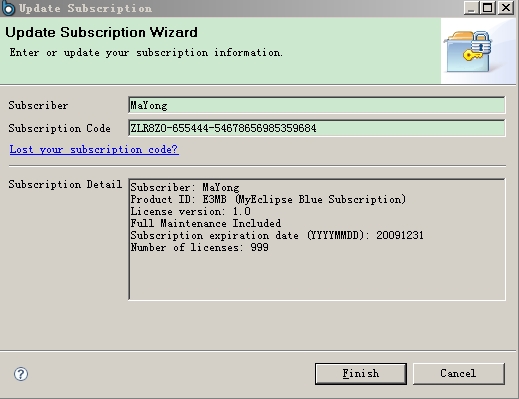The image size is (519, 399).
Task: Click the Finish button
Action: click(361, 373)
